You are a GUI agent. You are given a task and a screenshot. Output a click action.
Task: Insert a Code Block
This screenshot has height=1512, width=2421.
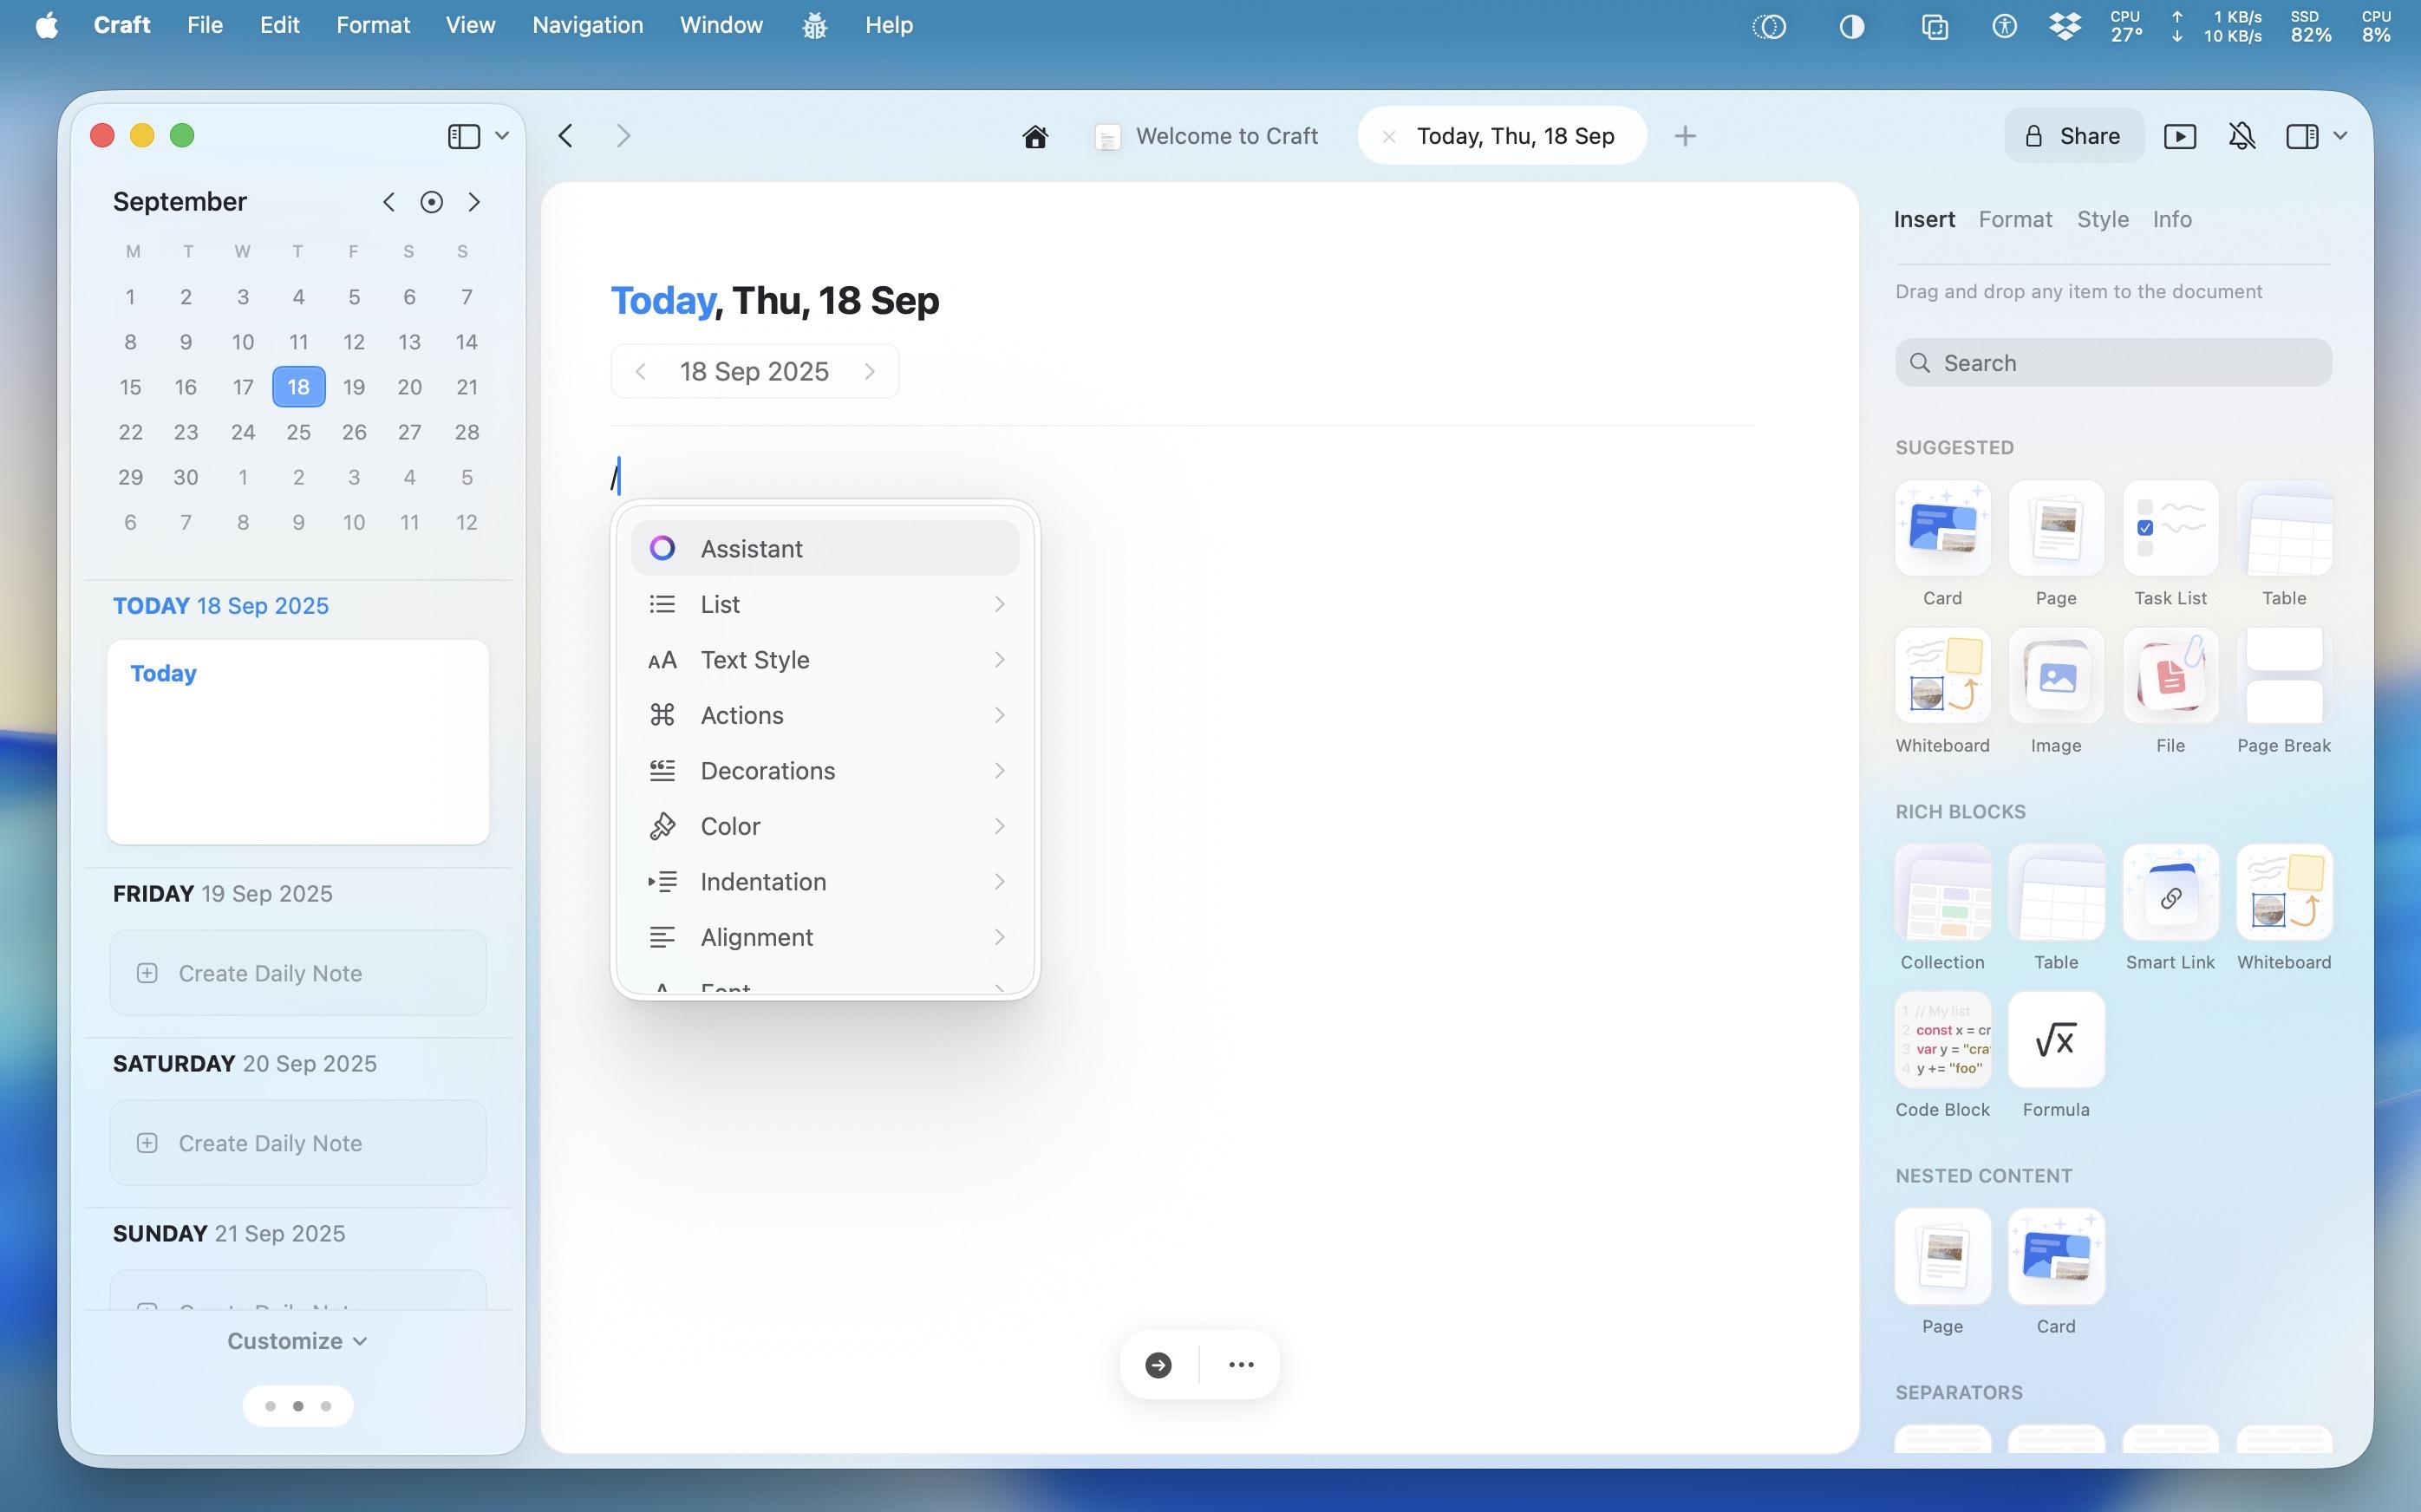pos(1942,1039)
